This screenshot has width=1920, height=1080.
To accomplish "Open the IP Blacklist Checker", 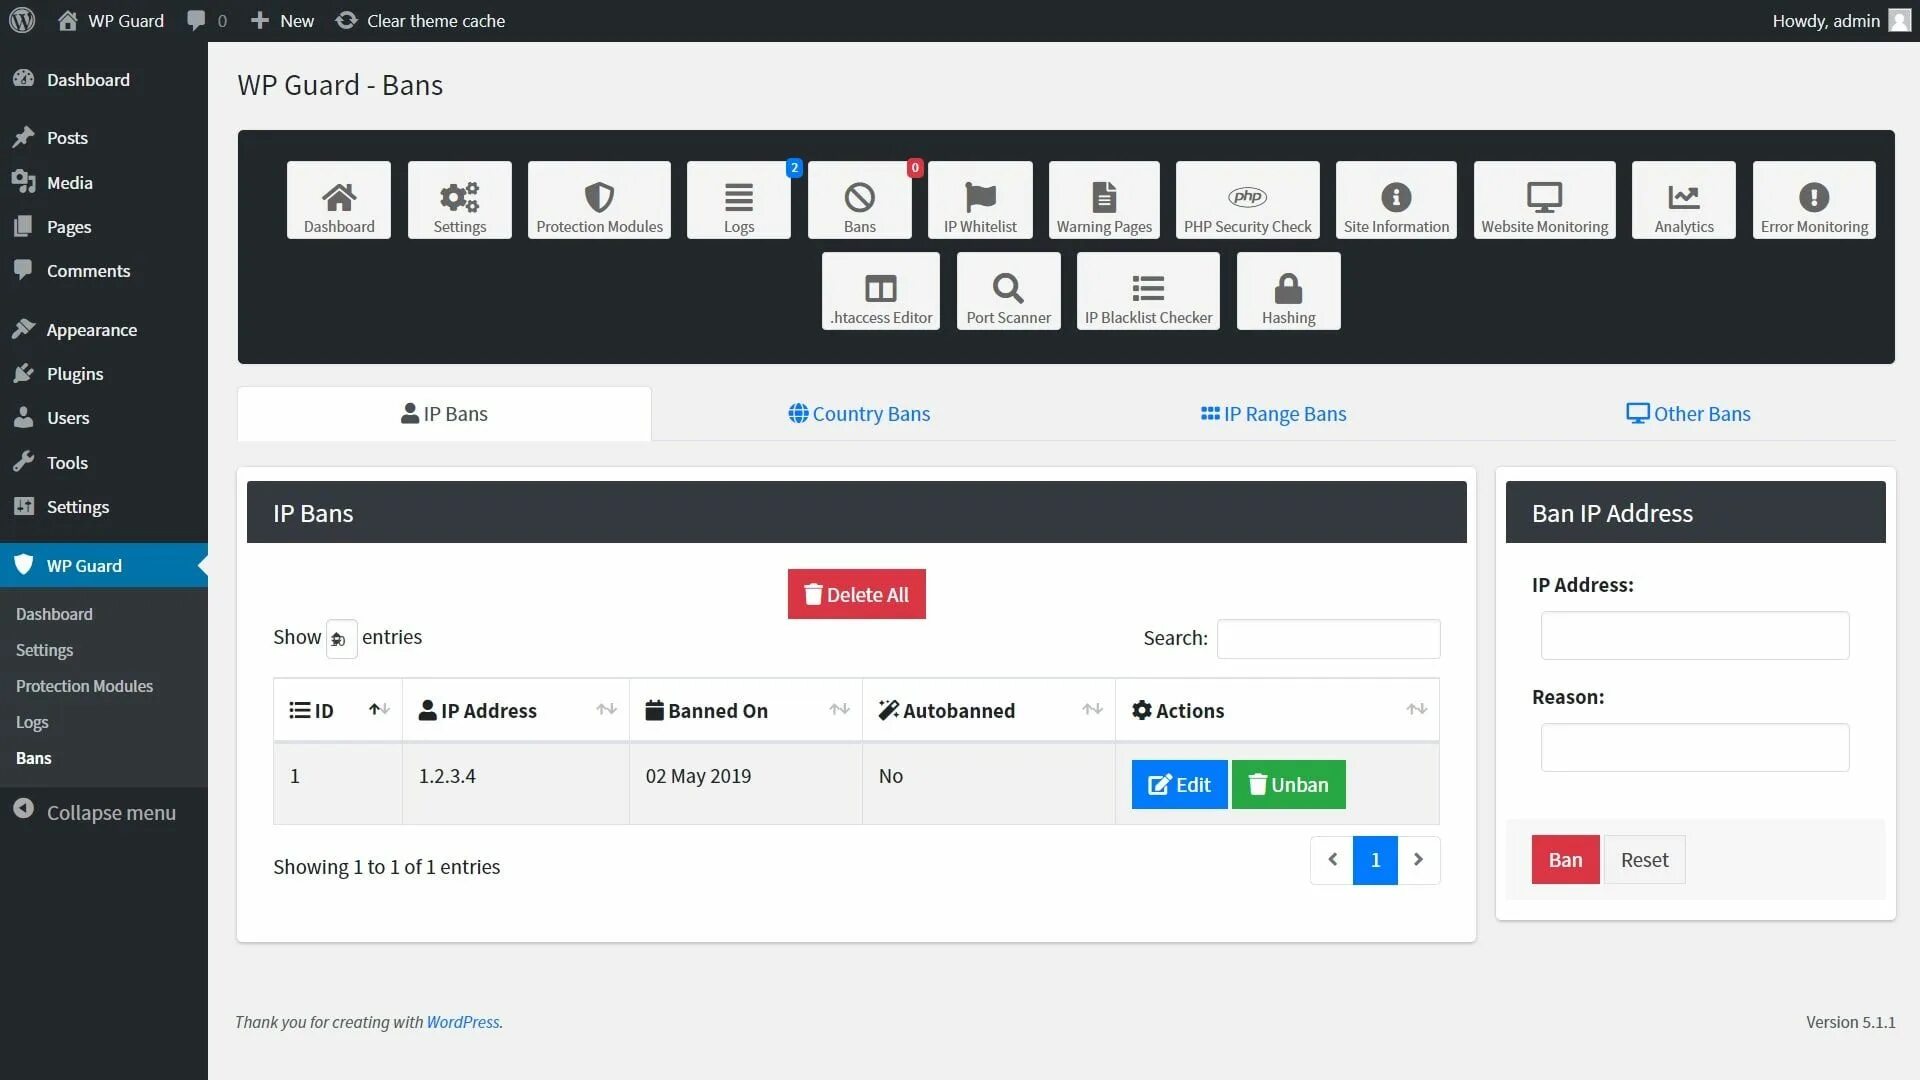I will pyautogui.click(x=1147, y=291).
